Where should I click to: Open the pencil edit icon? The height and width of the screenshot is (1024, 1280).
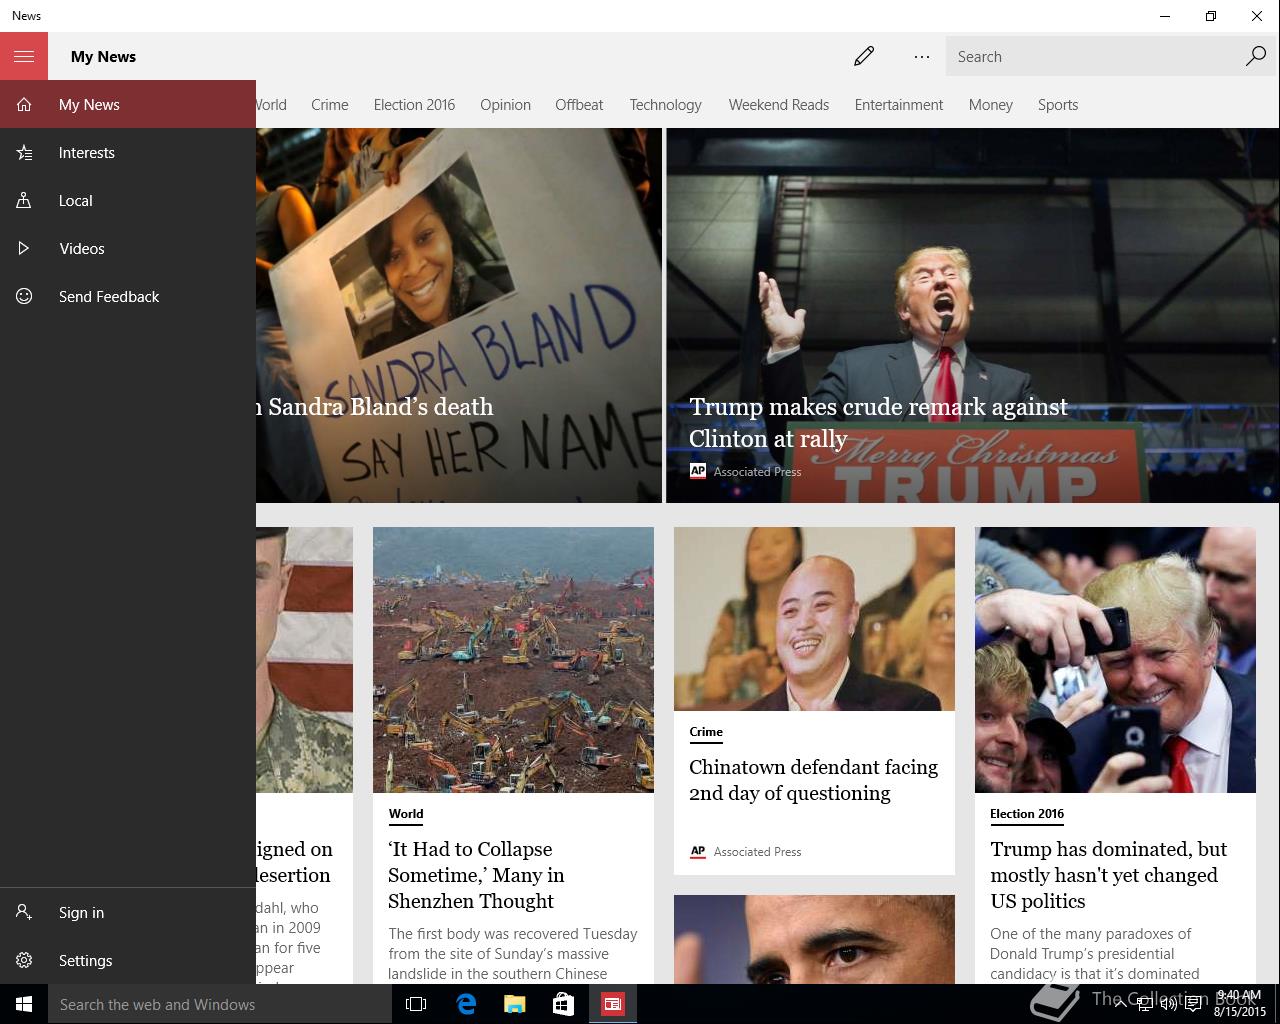tap(864, 56)
